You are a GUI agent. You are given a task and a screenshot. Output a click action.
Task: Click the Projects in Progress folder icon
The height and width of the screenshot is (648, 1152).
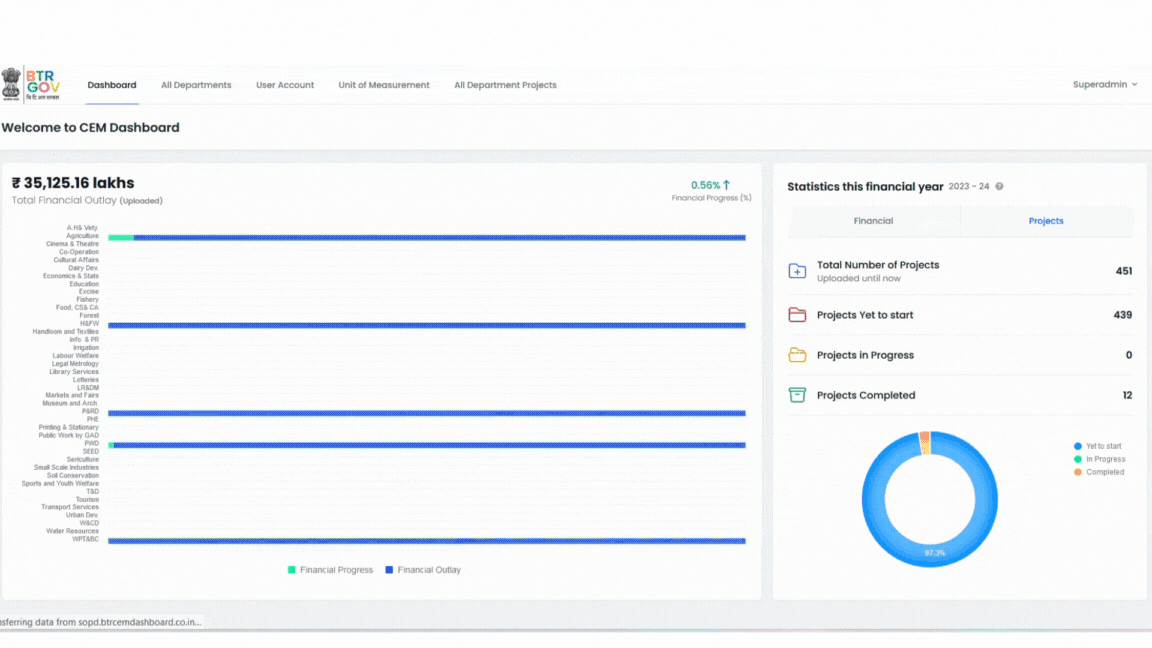(x=797, y=355)
